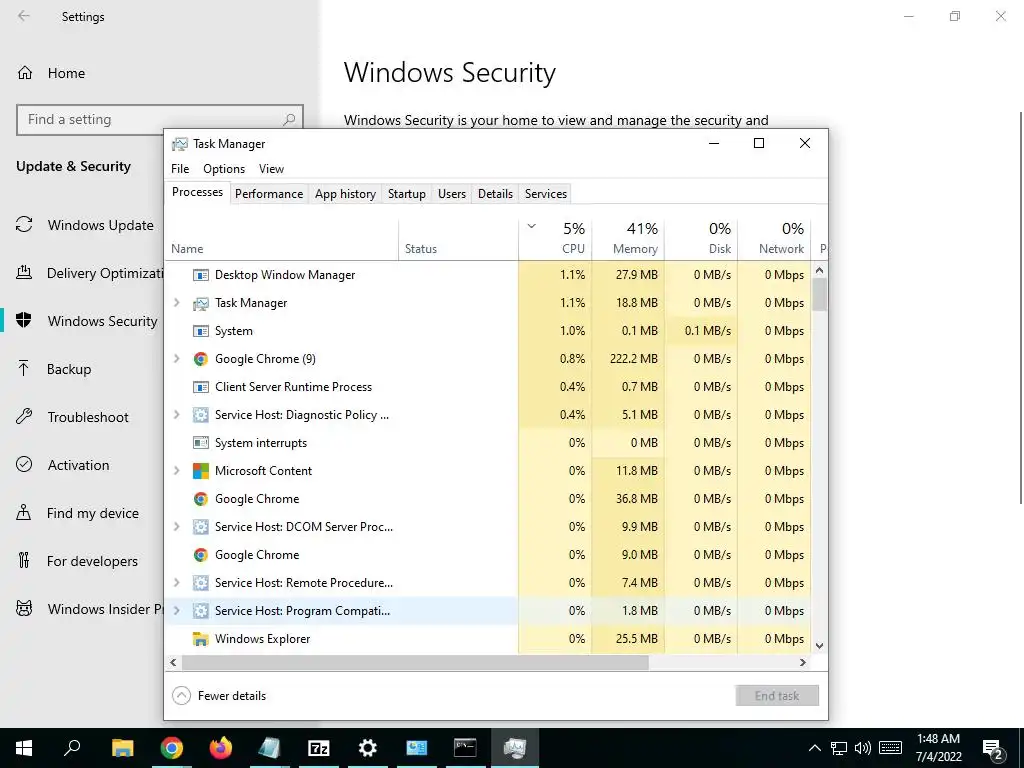The height and width of the screenshot is (768, 1024).
Task: Open the Options menu
Action: [x=224, y=168]
